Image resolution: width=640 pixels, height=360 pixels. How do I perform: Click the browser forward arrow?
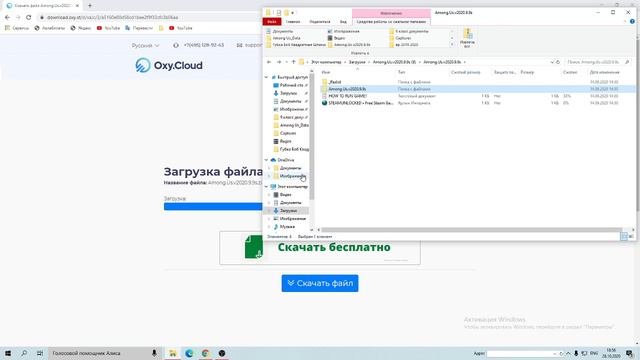point(18,17)
